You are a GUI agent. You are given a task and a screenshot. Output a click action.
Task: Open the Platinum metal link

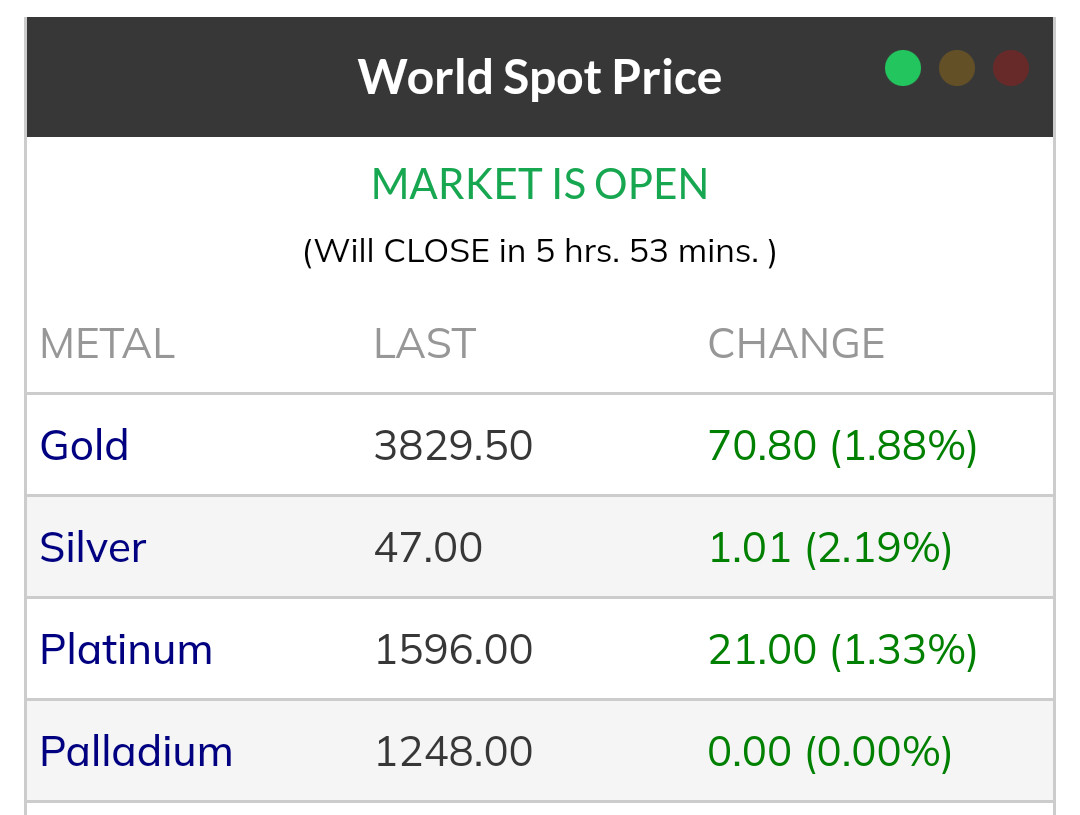tap(126, 650)
